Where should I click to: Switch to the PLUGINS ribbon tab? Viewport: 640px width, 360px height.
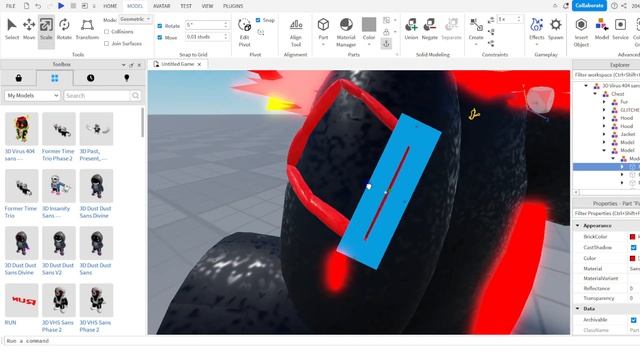click(233, 6)
